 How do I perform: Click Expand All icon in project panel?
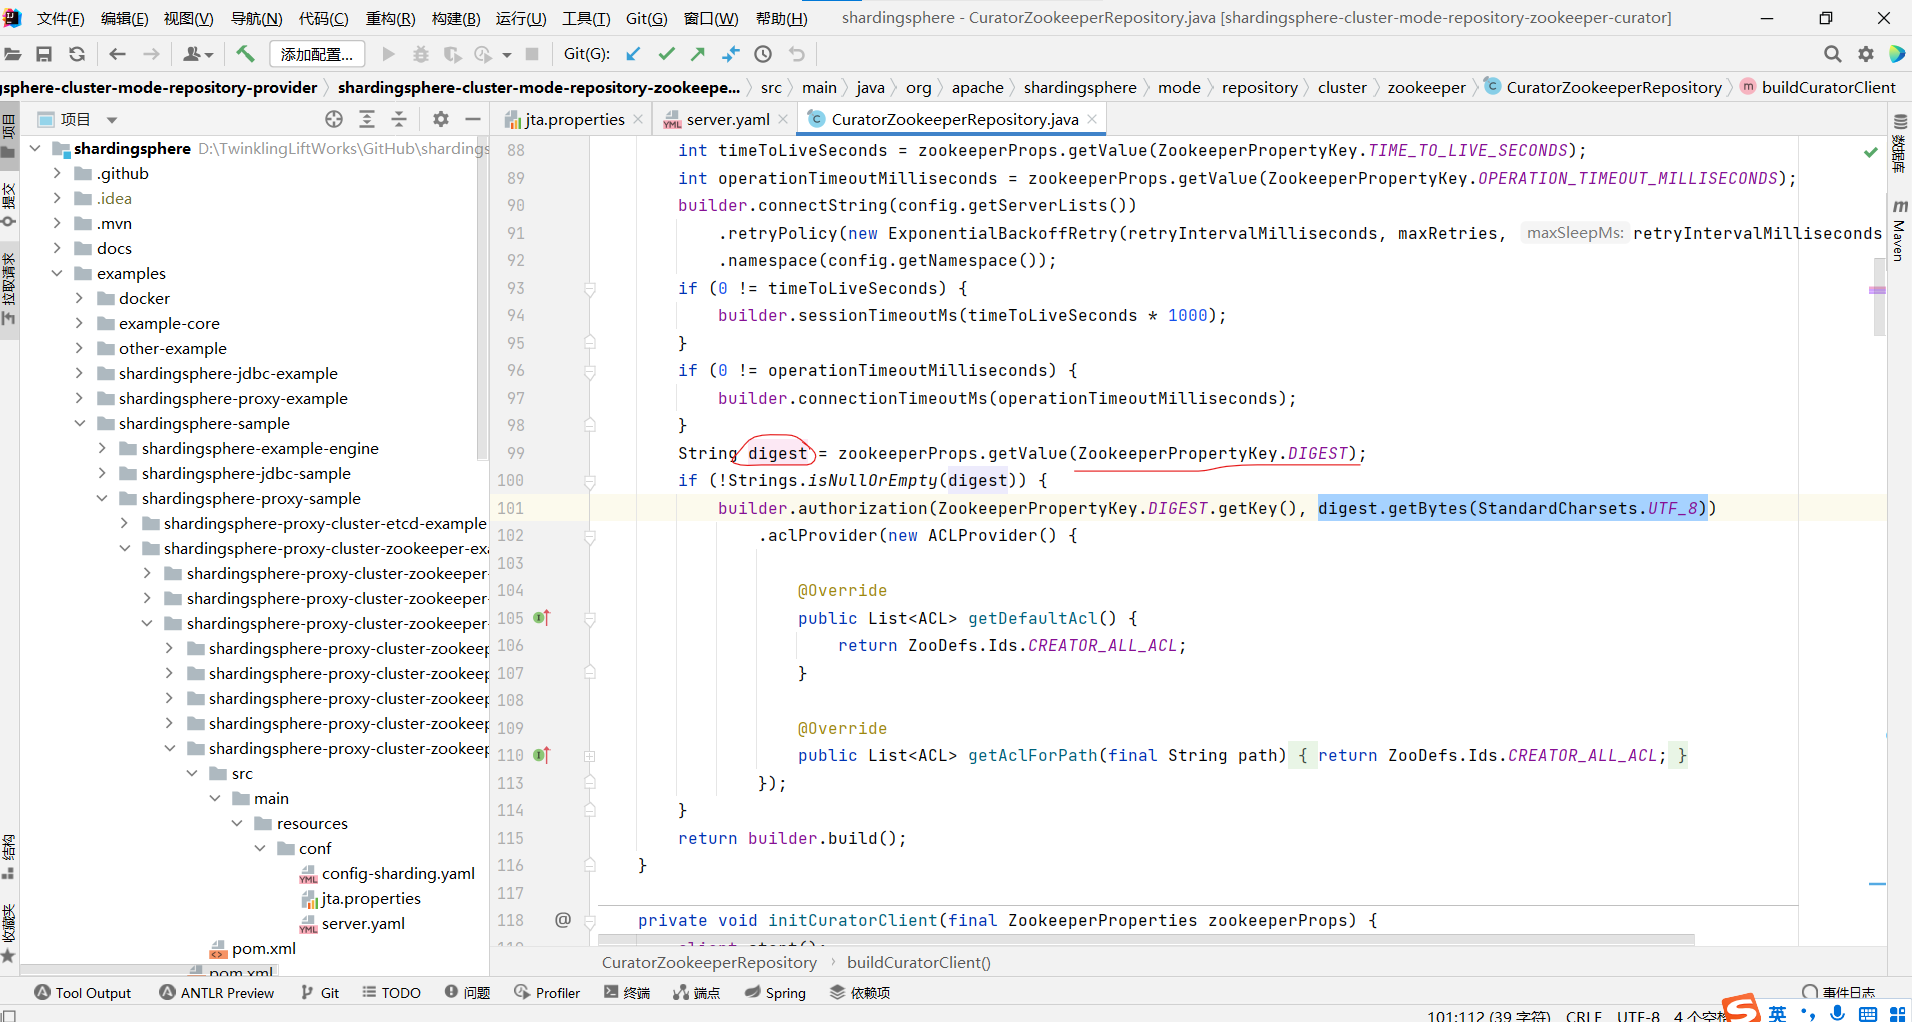click(367, 119)
